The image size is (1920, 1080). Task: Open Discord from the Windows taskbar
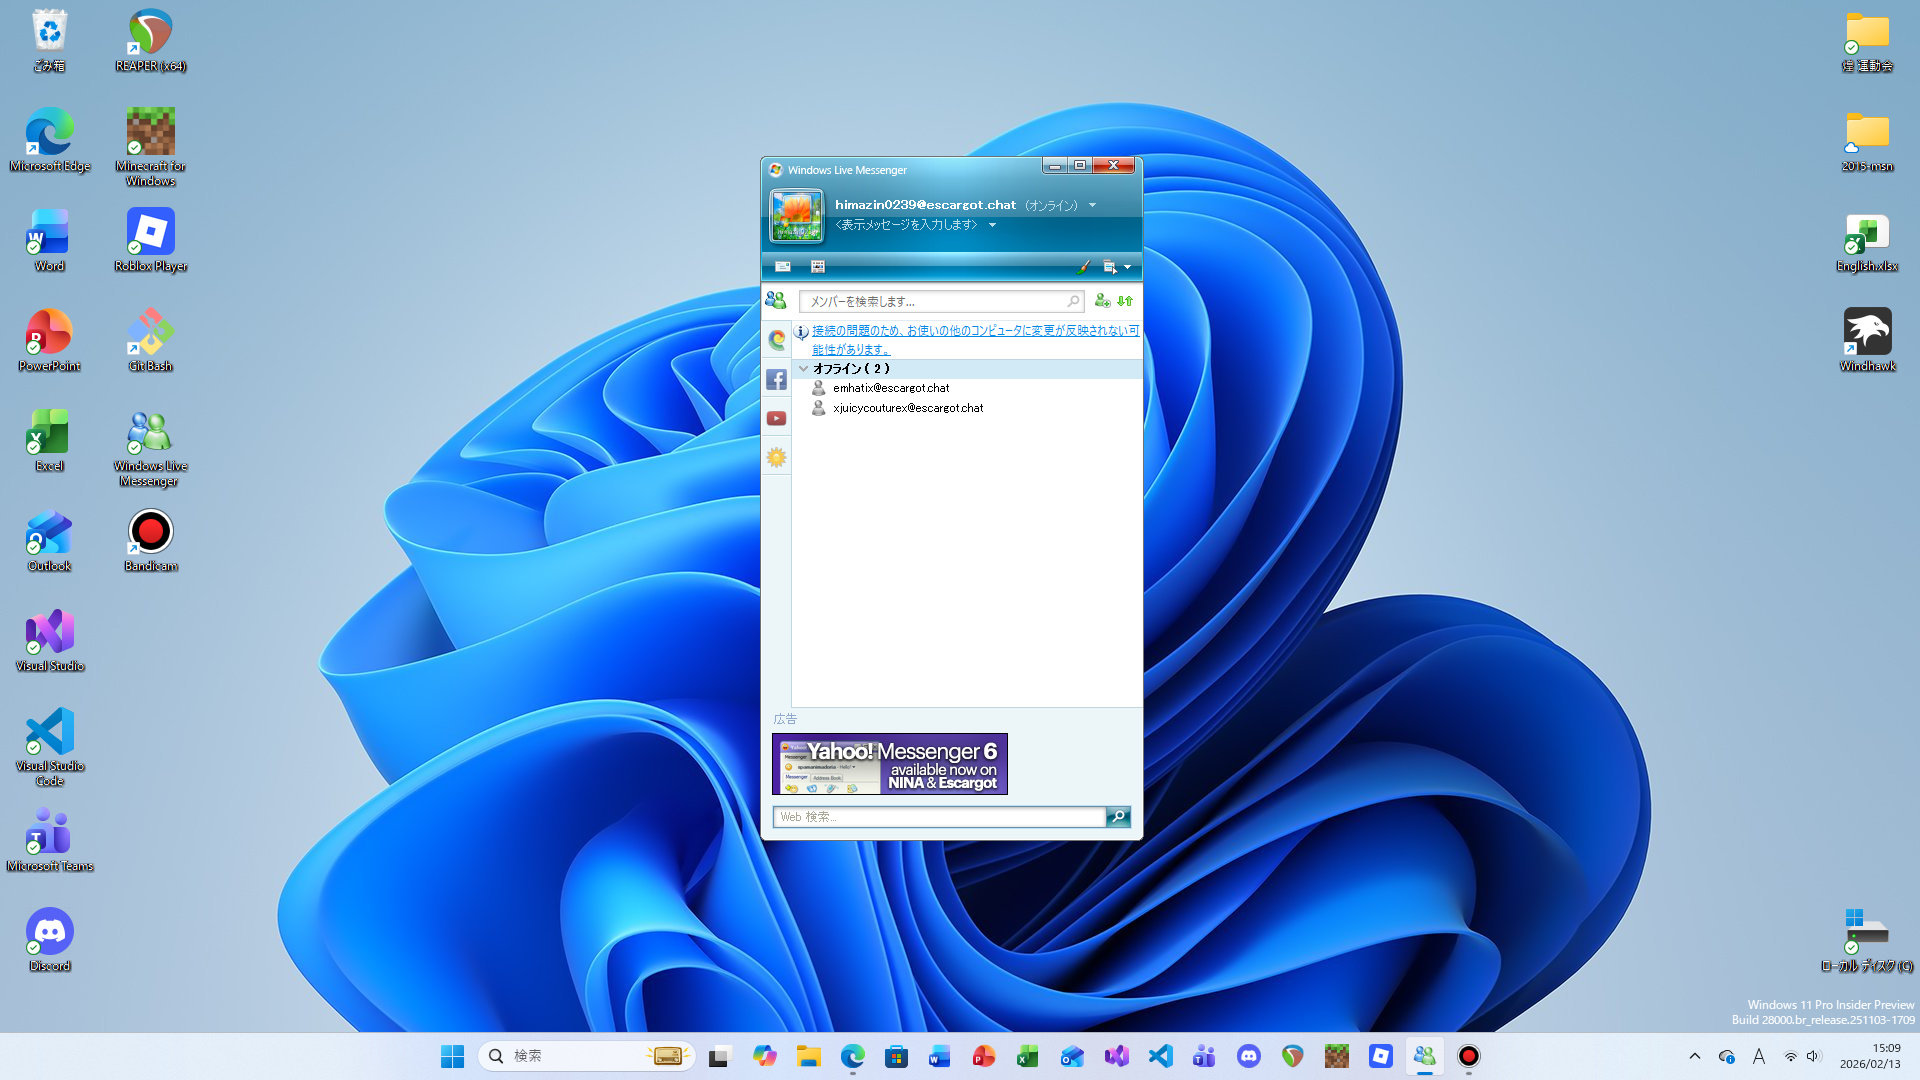[x=1248, y=1056]
